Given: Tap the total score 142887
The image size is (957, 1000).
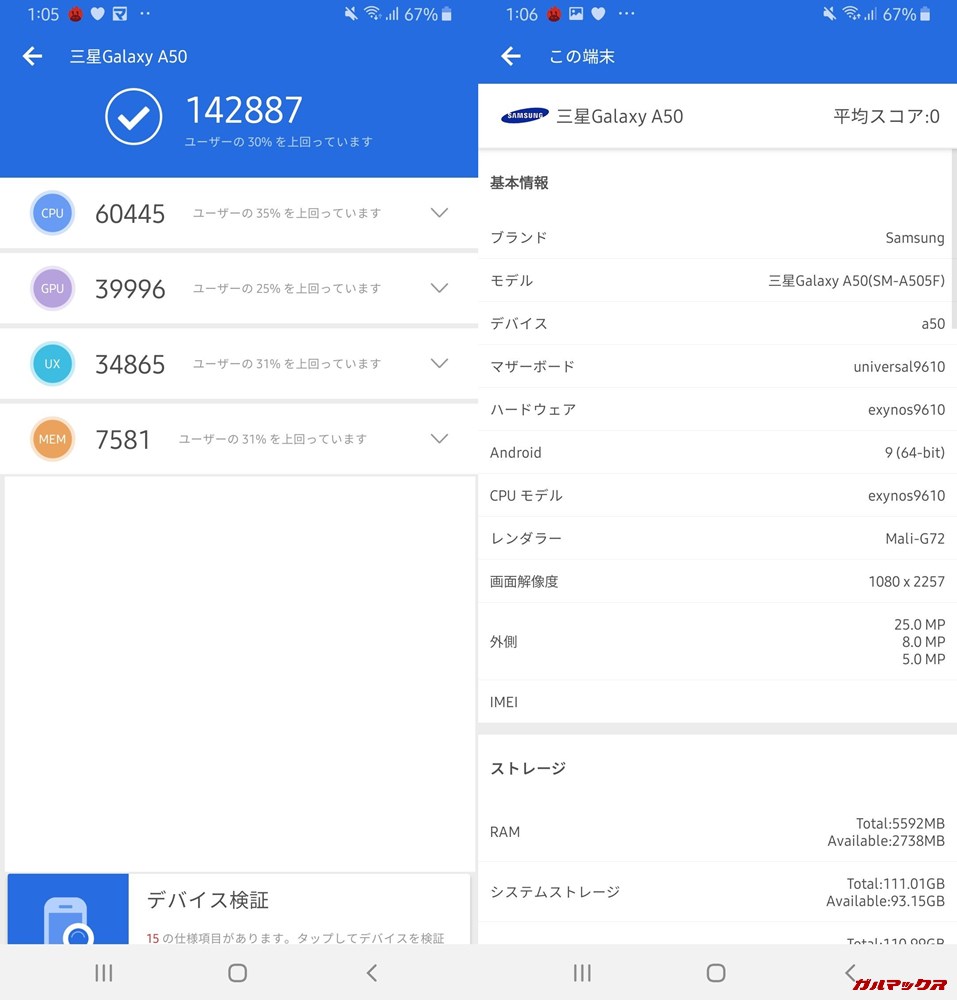Looking at the screenshot, I should tap(244, 110).
